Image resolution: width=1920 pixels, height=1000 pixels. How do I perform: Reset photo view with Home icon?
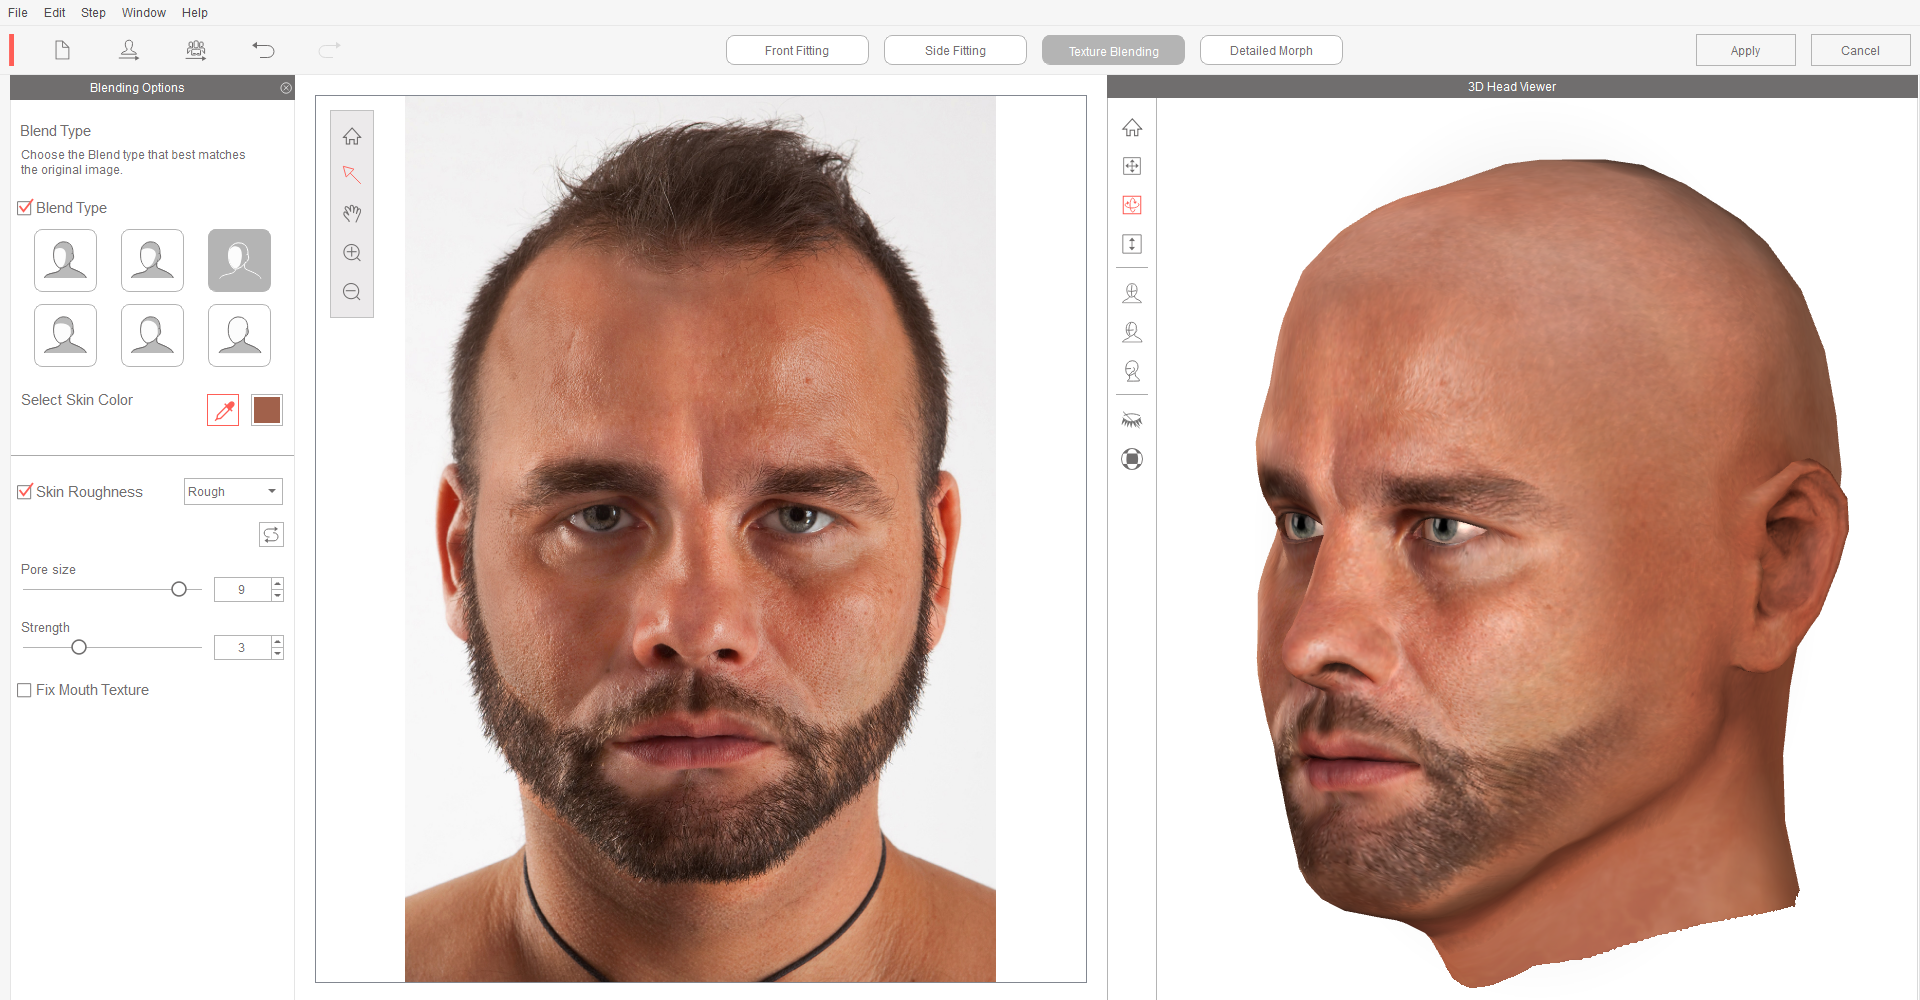(352, 136)
